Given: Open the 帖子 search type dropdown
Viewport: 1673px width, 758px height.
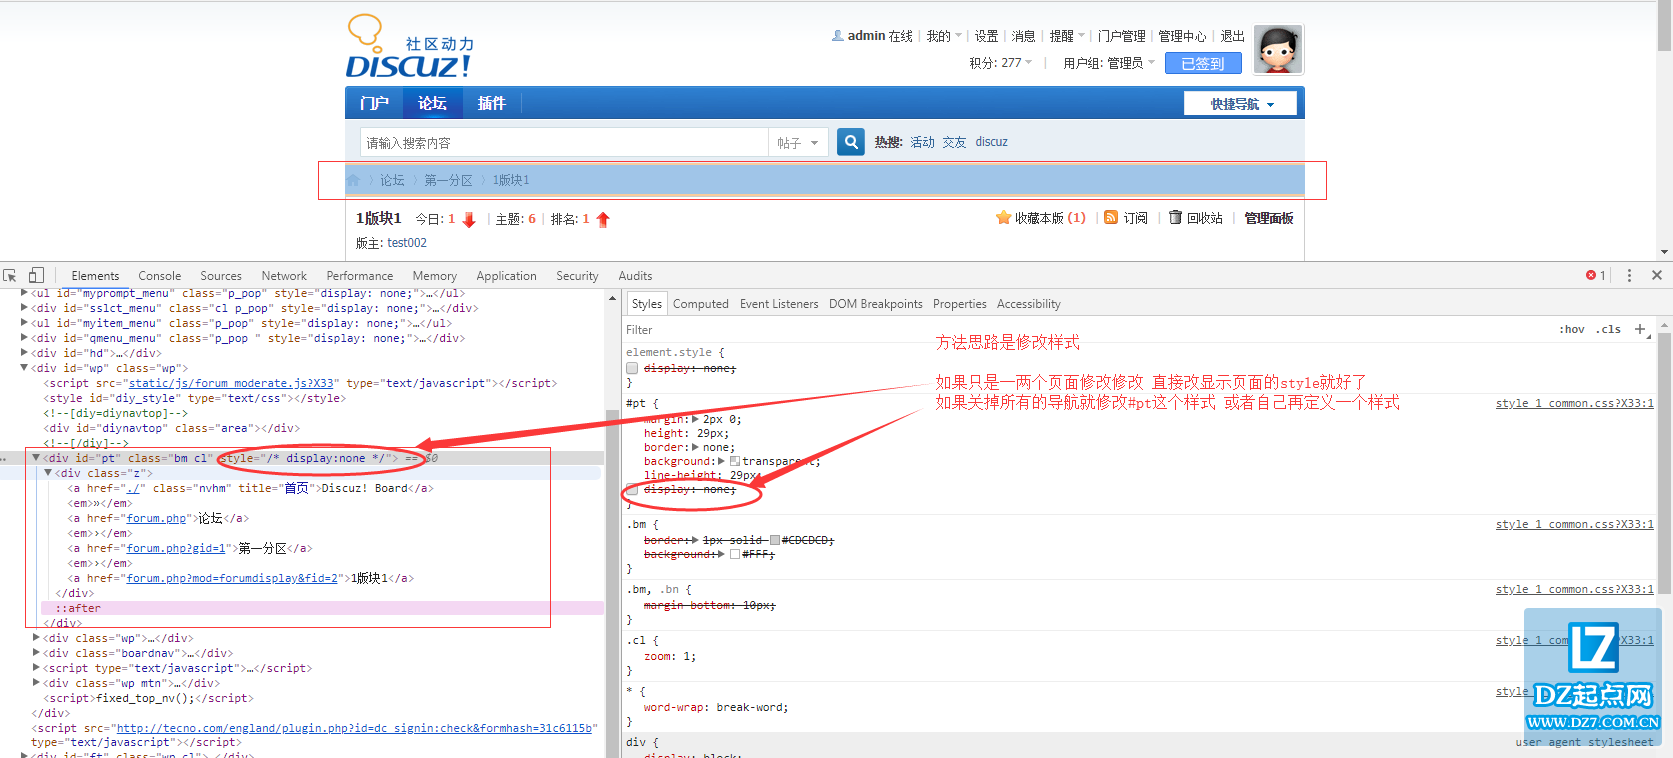Looking at the screenshot, I should (797, 143).
